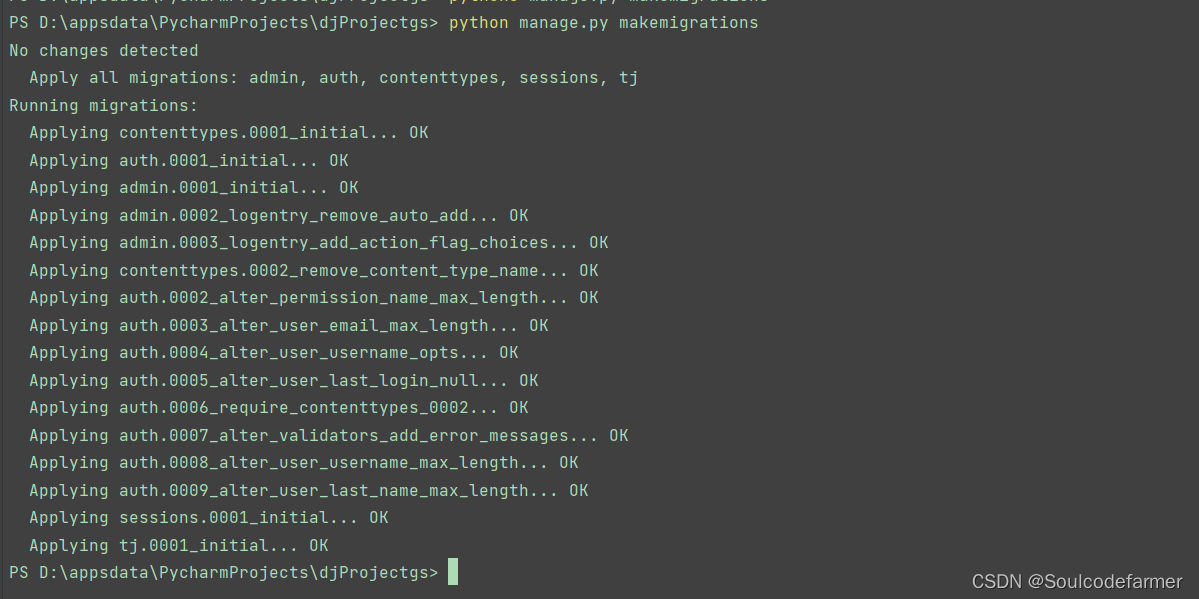Click the terminal cursor at the prompt

click(x=453, y=572)
